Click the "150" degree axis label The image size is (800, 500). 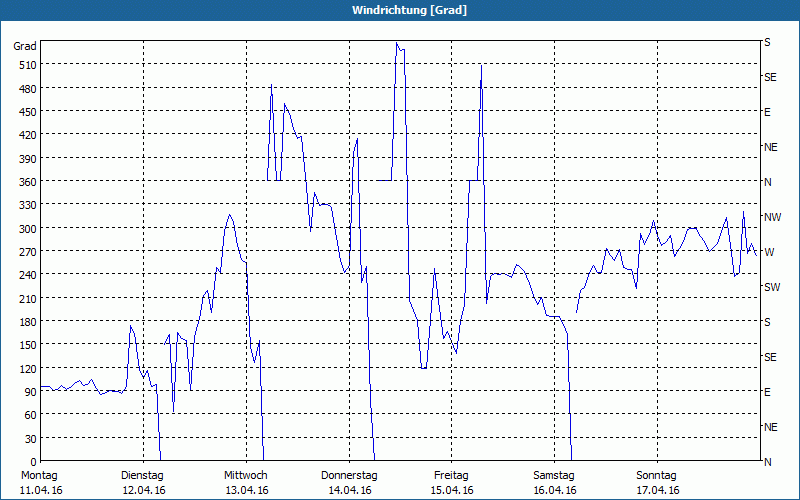coord(28,345)
